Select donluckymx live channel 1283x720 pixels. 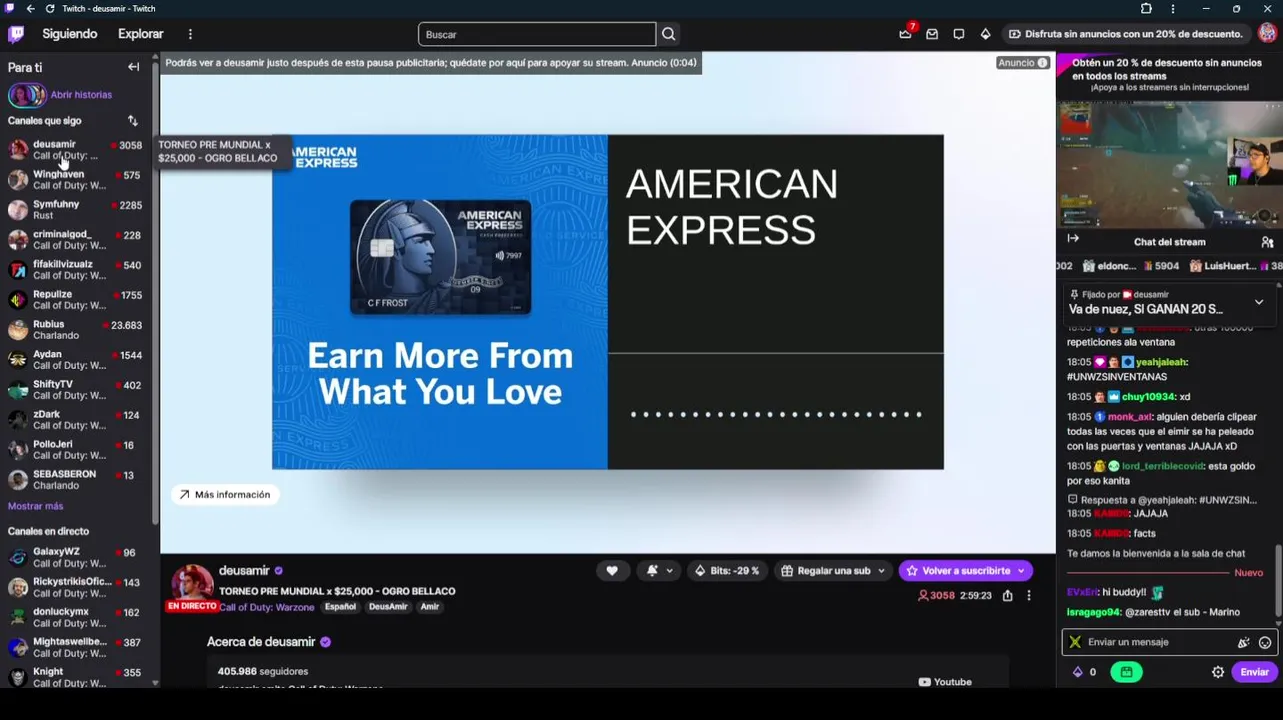tap(77, 617)
